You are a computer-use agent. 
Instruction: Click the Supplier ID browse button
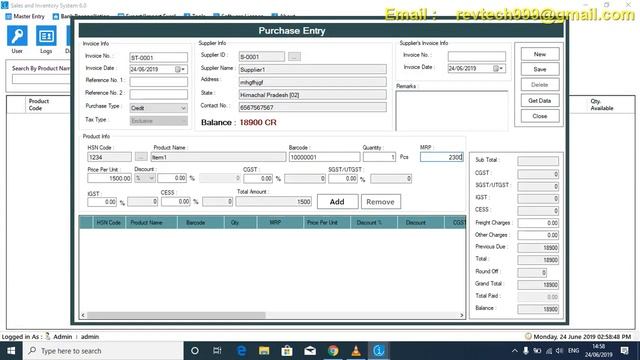pos(294,57)
